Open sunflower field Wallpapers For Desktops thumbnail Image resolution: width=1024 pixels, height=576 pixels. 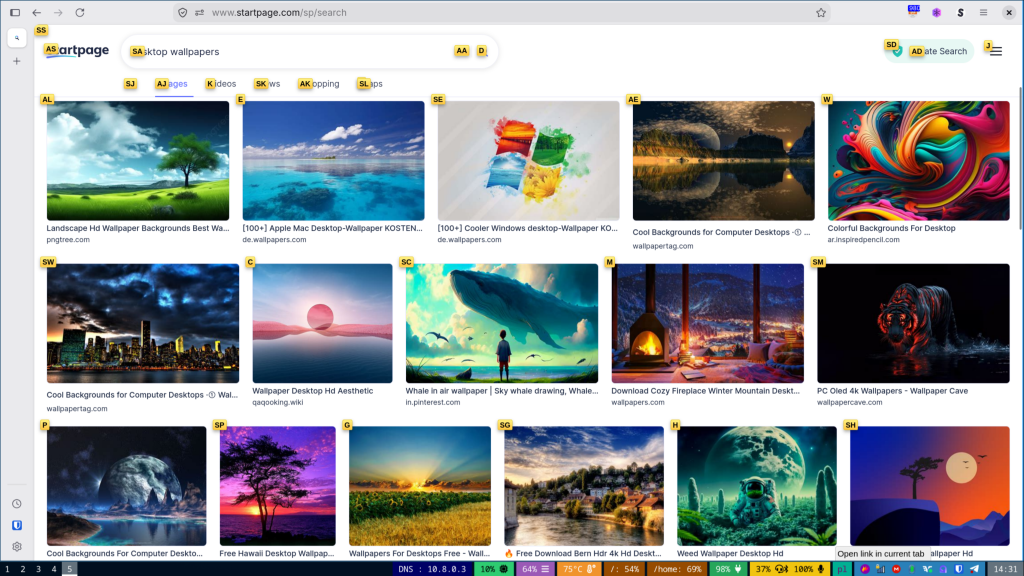tap(420, 486)
